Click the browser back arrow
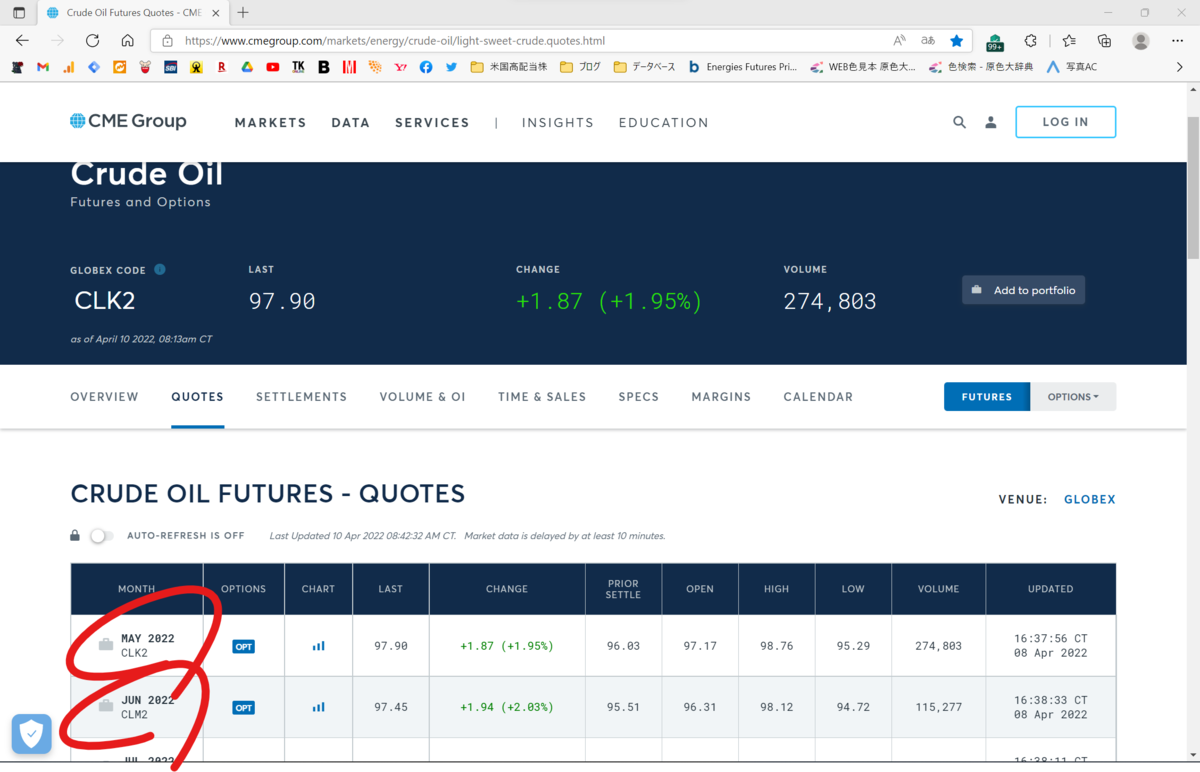The image size is (1200, 772). [x=22, y=41]
